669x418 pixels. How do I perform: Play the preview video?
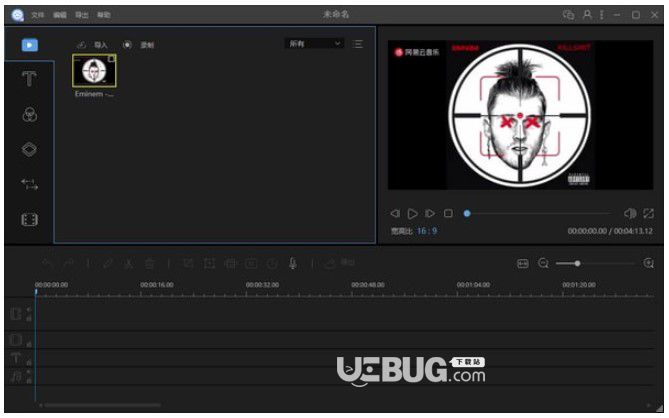pyautogui.click(x=413, y=213)
